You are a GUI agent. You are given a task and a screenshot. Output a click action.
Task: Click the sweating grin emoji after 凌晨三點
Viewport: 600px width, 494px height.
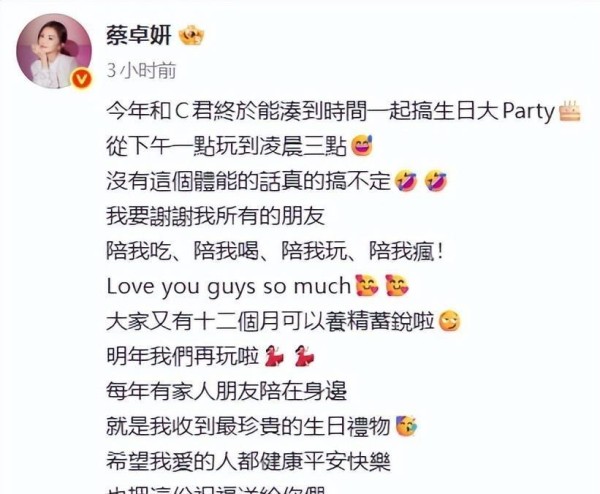click(x=361, y=146)
